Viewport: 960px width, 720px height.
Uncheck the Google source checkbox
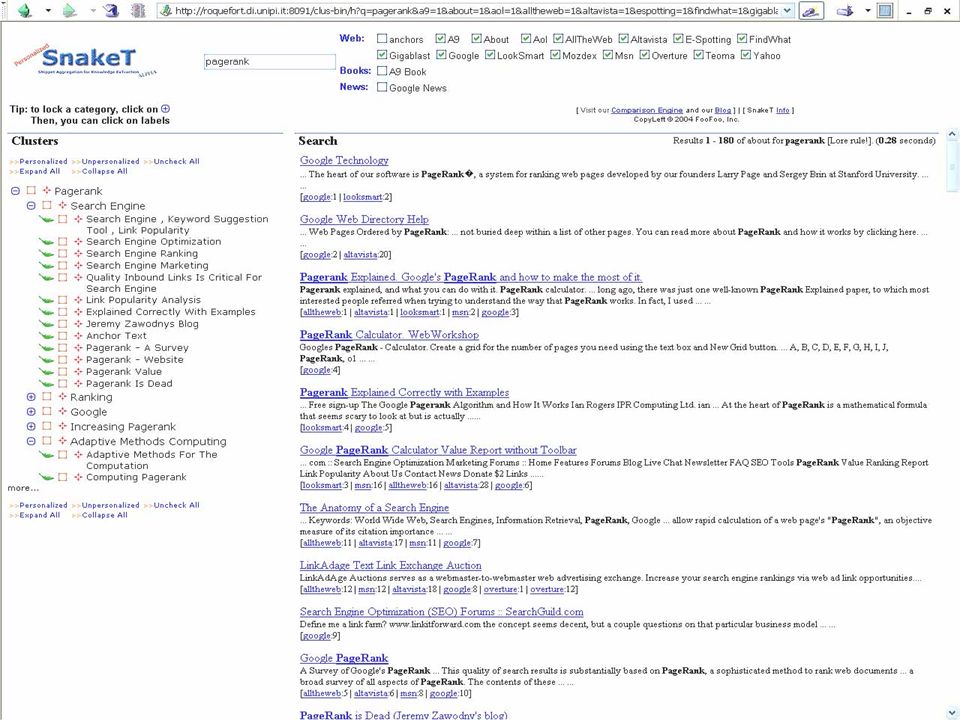click(x=441, y=55)
